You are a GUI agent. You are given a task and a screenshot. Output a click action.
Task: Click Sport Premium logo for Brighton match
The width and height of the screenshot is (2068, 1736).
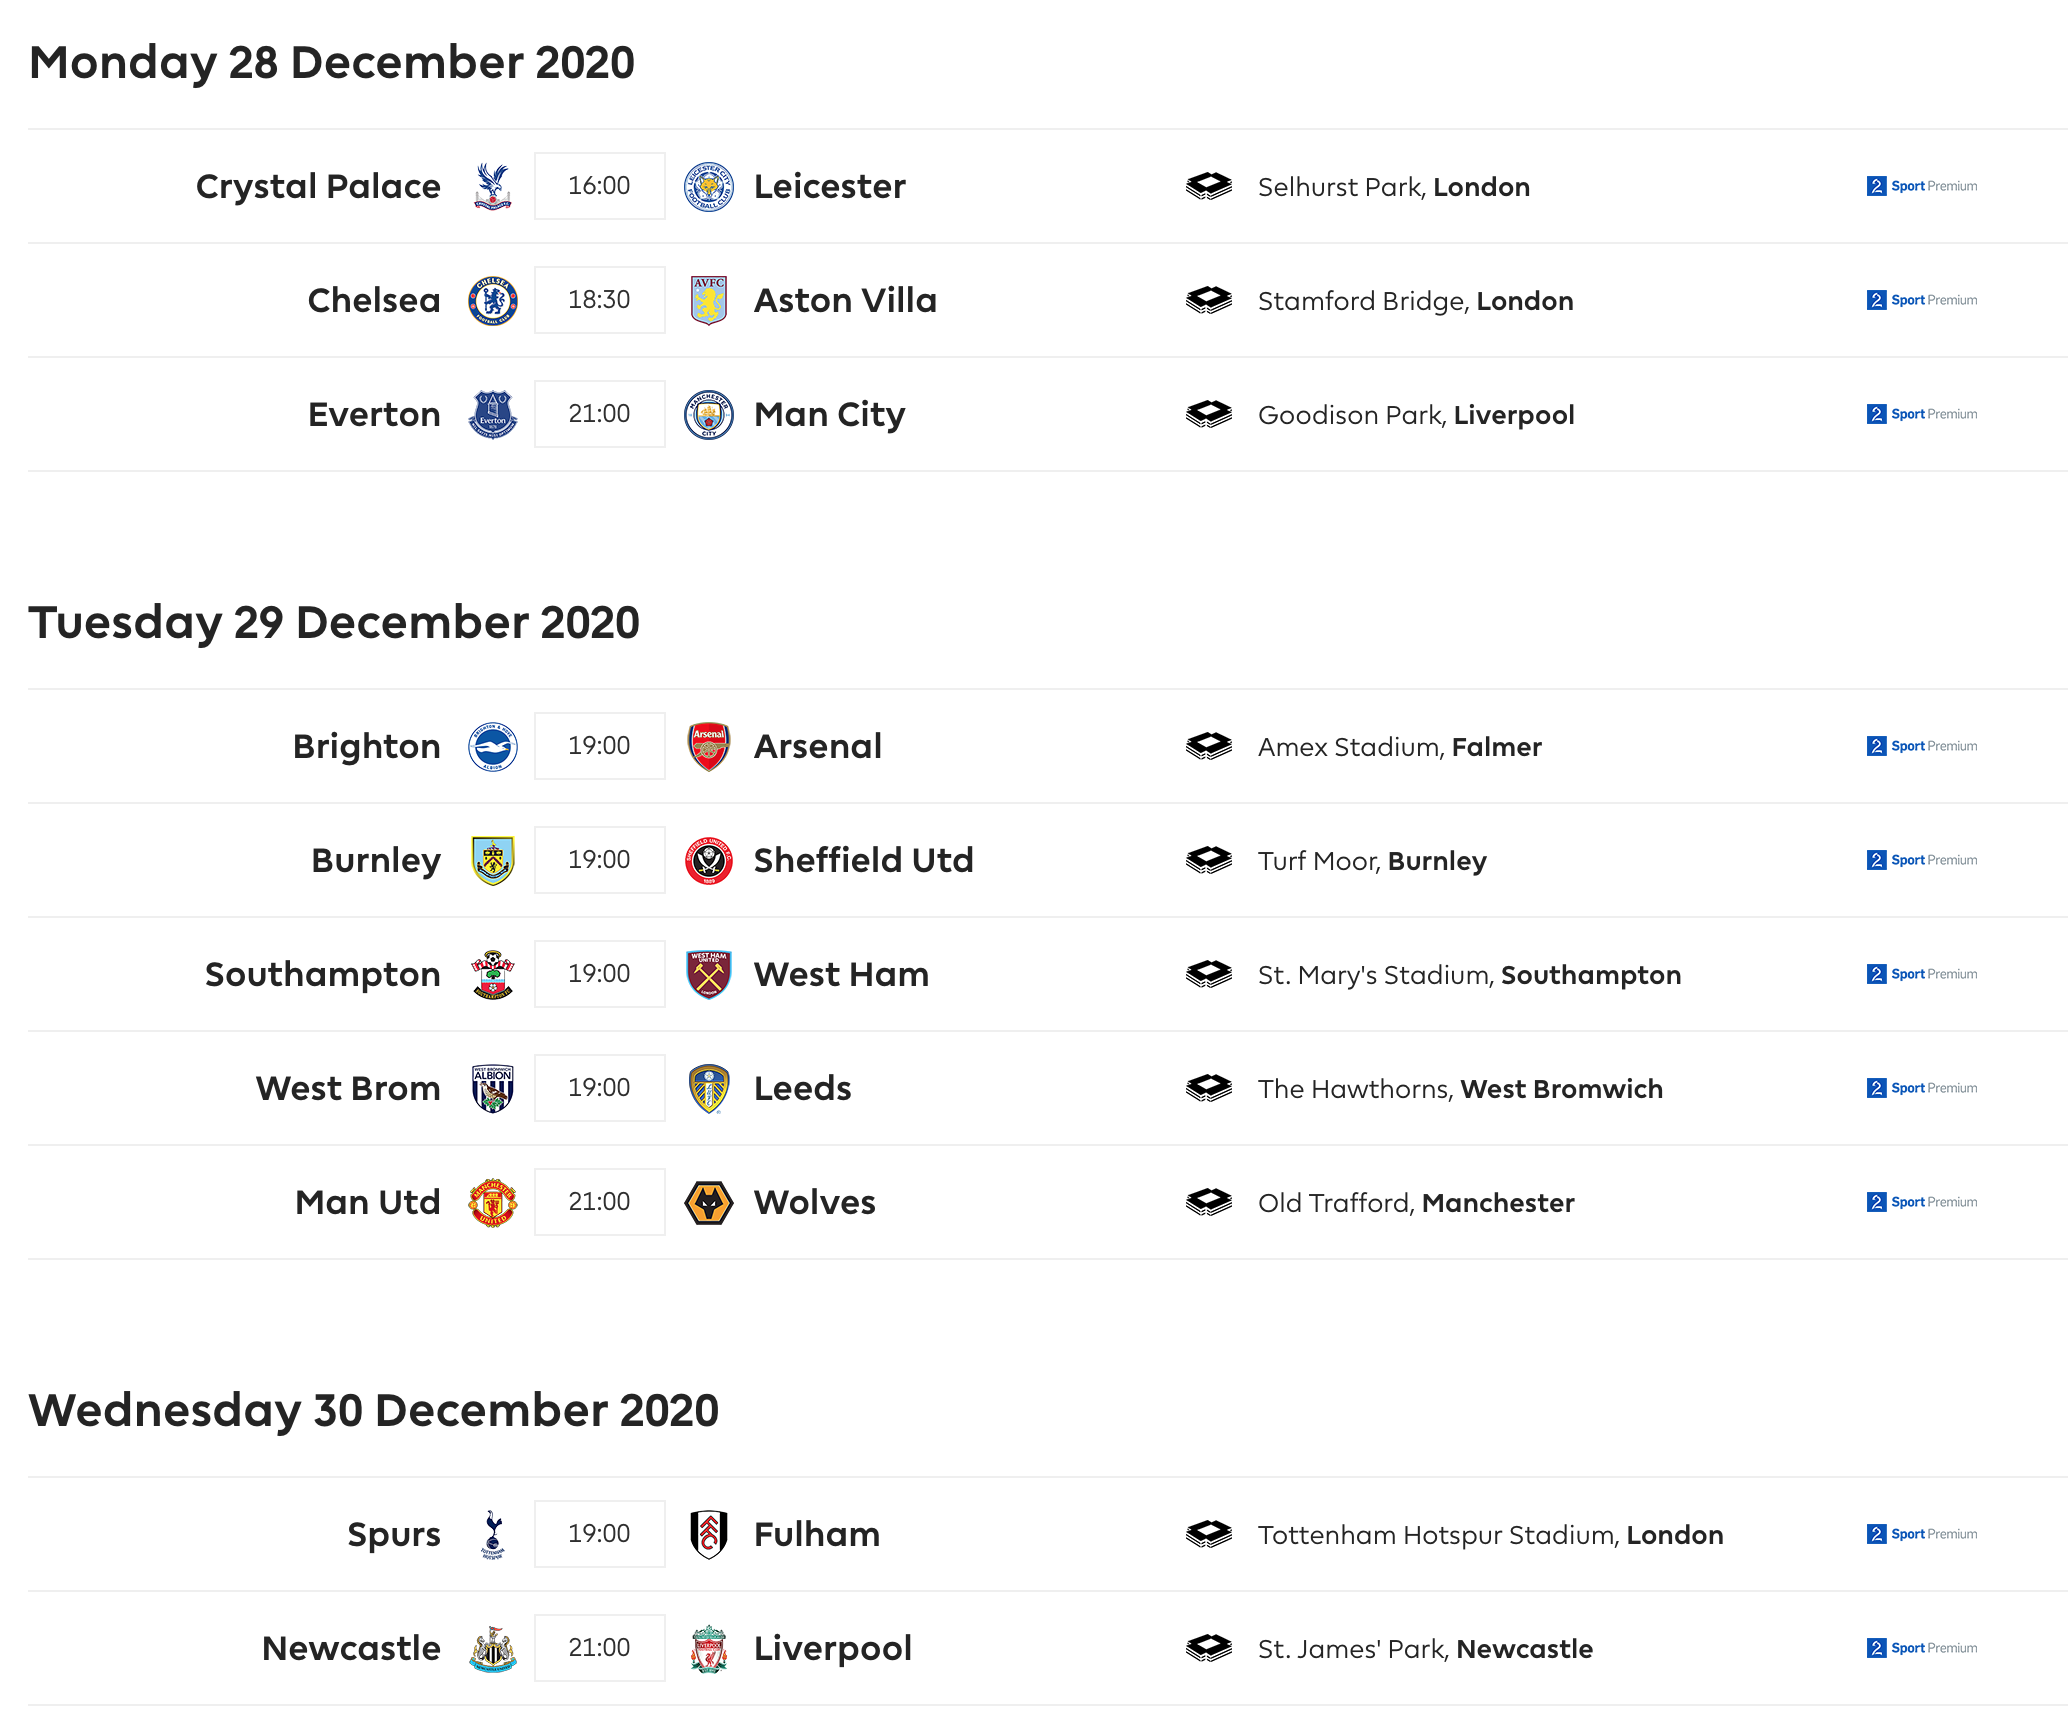[x=1922, y=746]
